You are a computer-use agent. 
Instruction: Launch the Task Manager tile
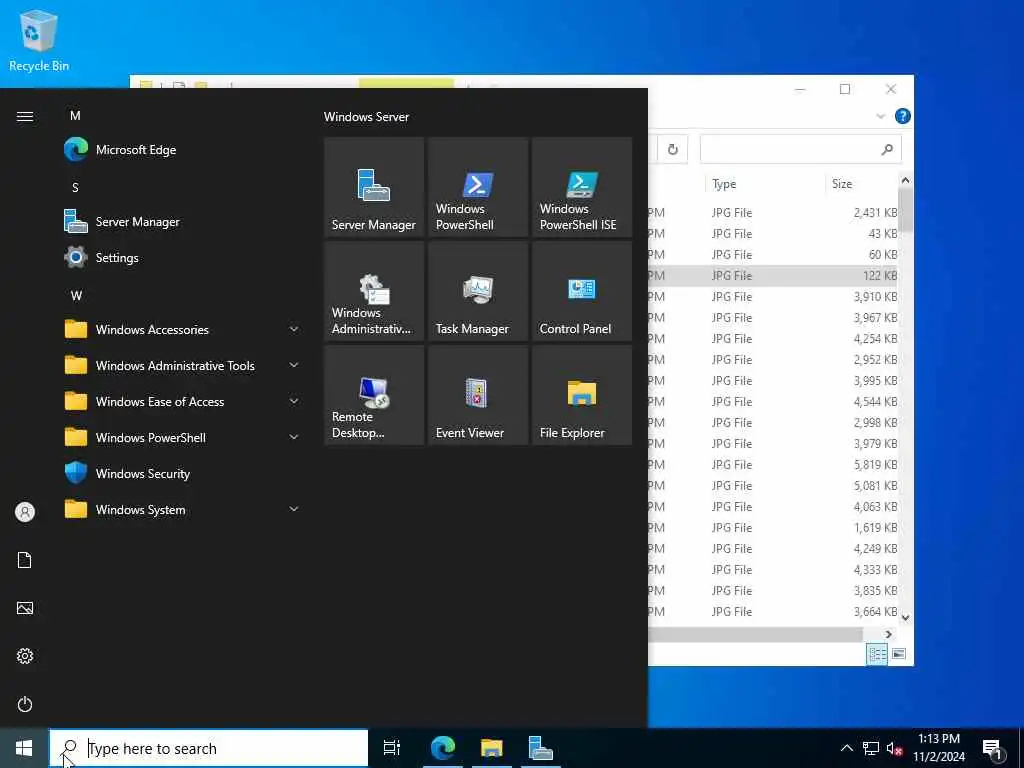(478, 291)
